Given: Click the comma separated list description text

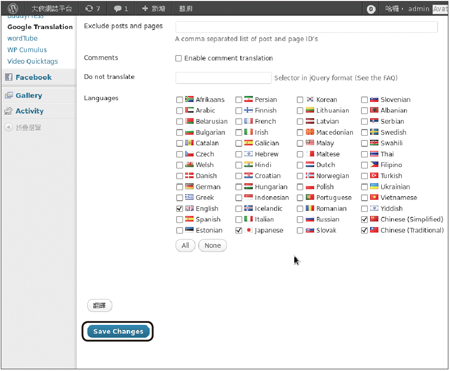Looking at the screenshot, I should pyautogui.click(x=246, y=39).
